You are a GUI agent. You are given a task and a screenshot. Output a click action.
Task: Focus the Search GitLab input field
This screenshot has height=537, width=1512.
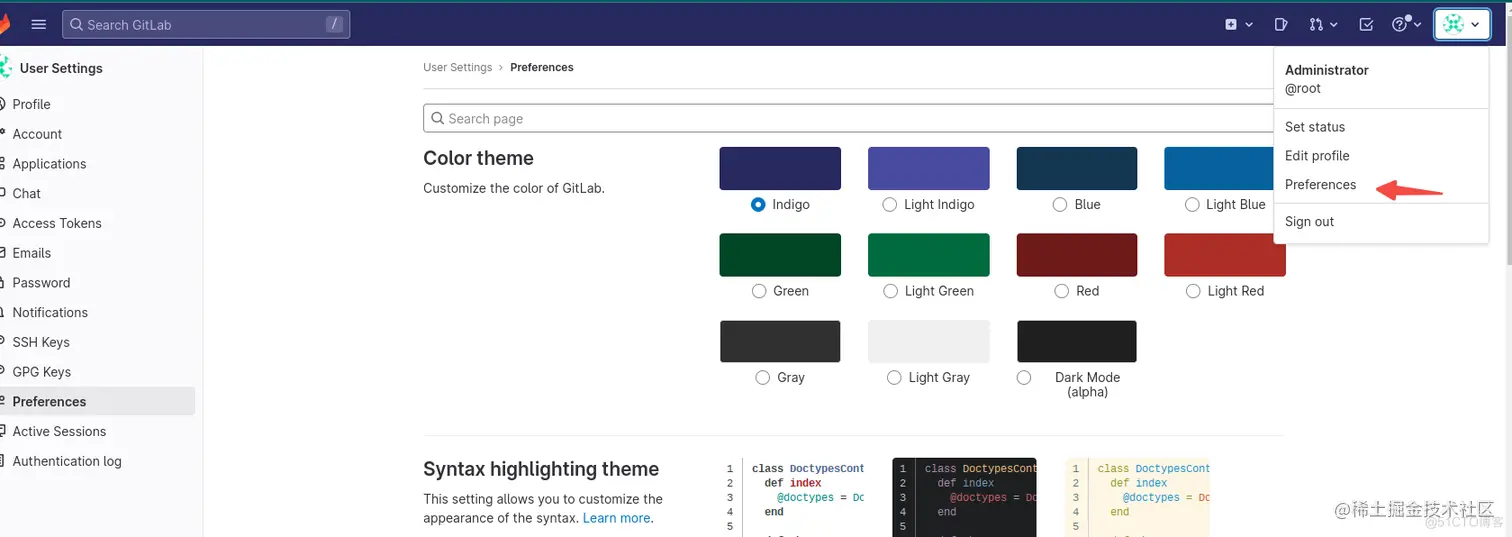pyautogui.click(x=206, y=24)
